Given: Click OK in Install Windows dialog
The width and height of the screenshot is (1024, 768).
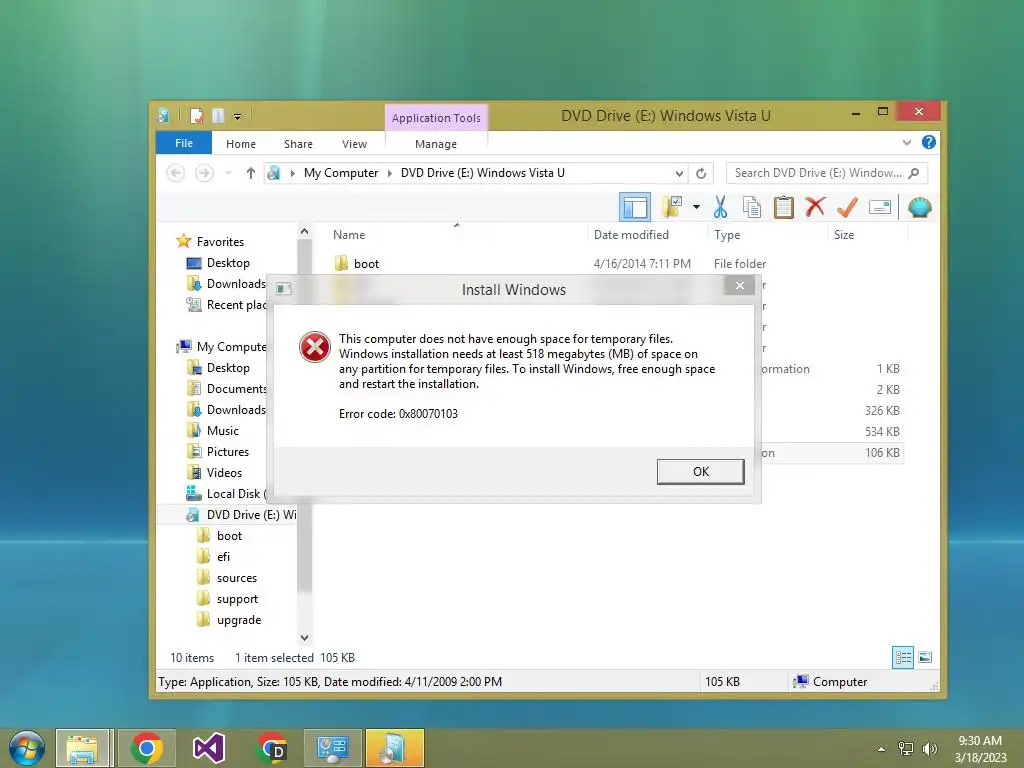Looking at the screenshot, I should (x=700, y=472).
